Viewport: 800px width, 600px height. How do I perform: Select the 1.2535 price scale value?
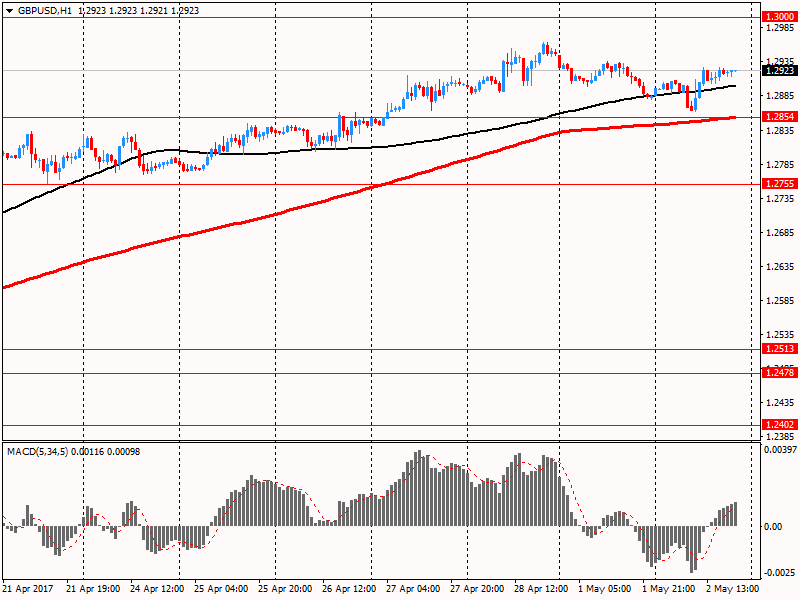781,335
